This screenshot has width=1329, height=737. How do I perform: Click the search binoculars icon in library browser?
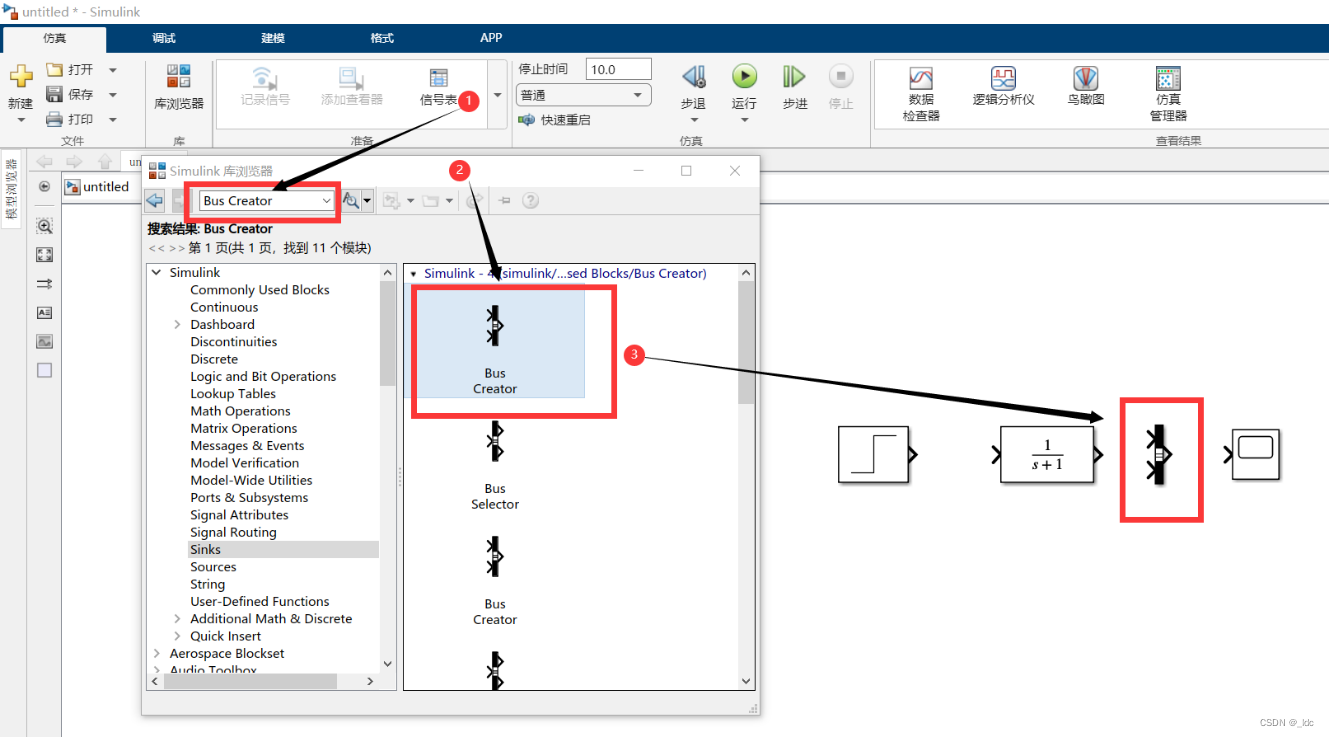tap(351, 201)
